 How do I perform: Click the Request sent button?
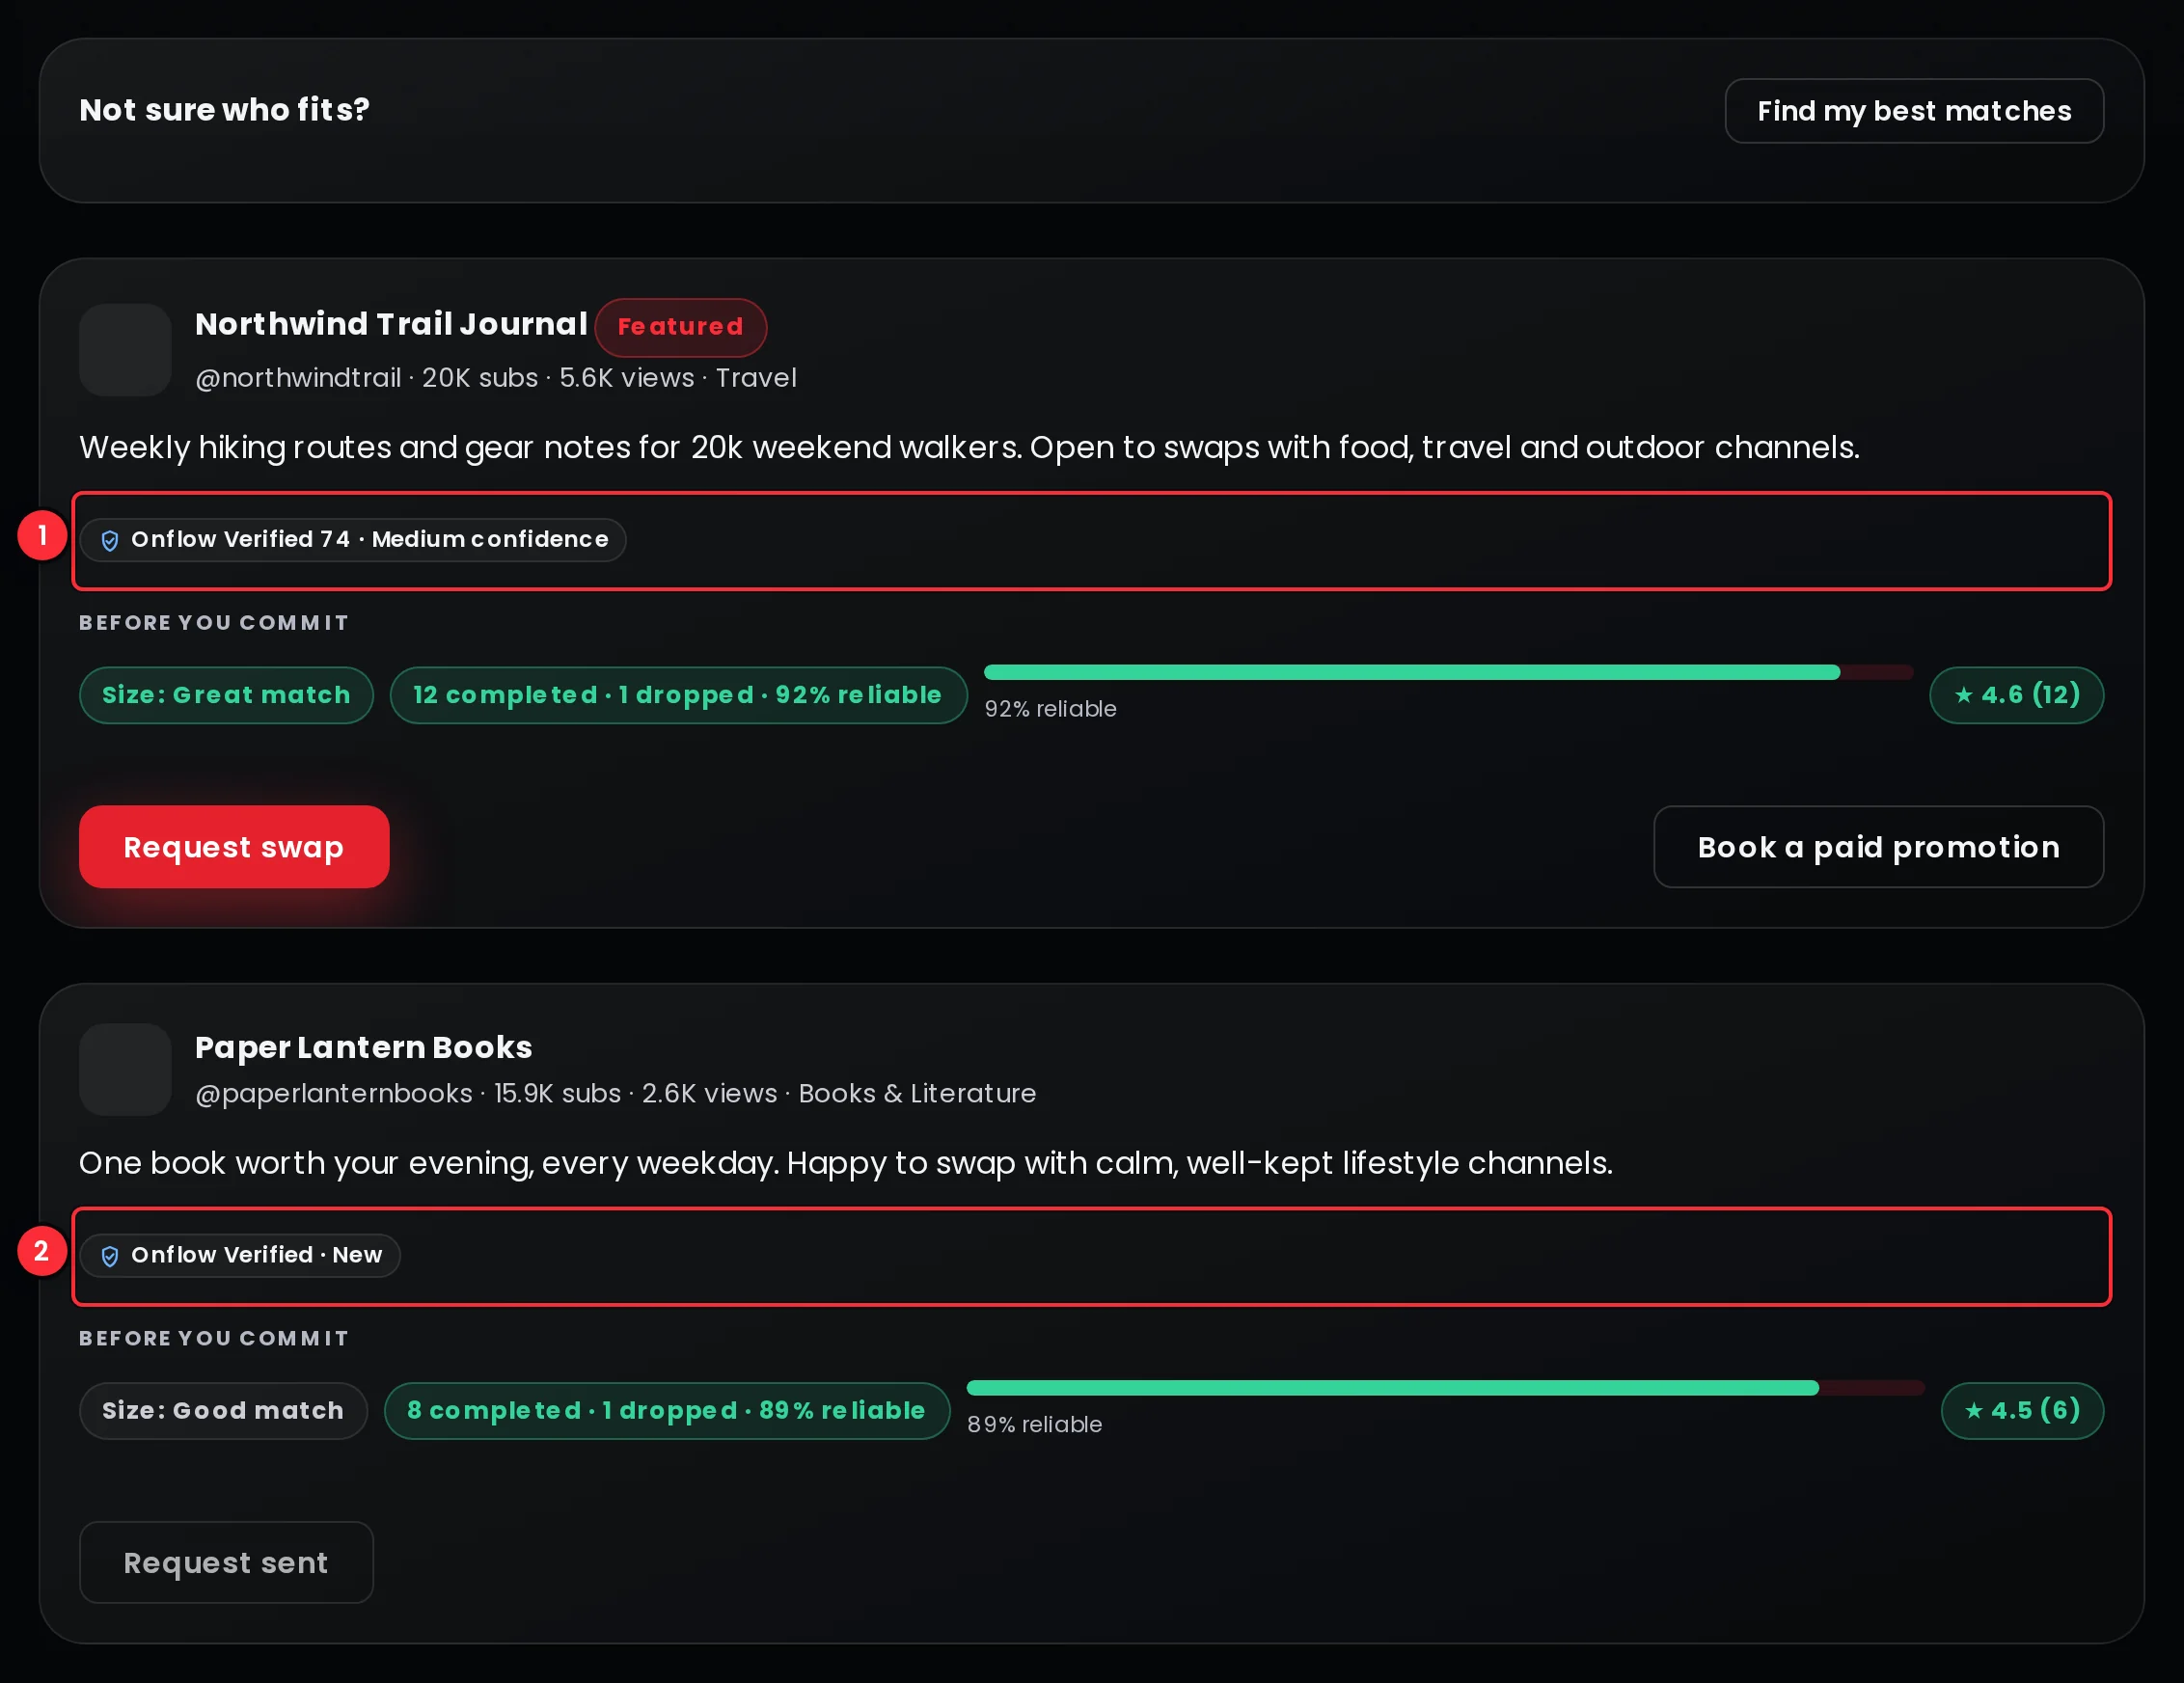[x=226, y=1562]
